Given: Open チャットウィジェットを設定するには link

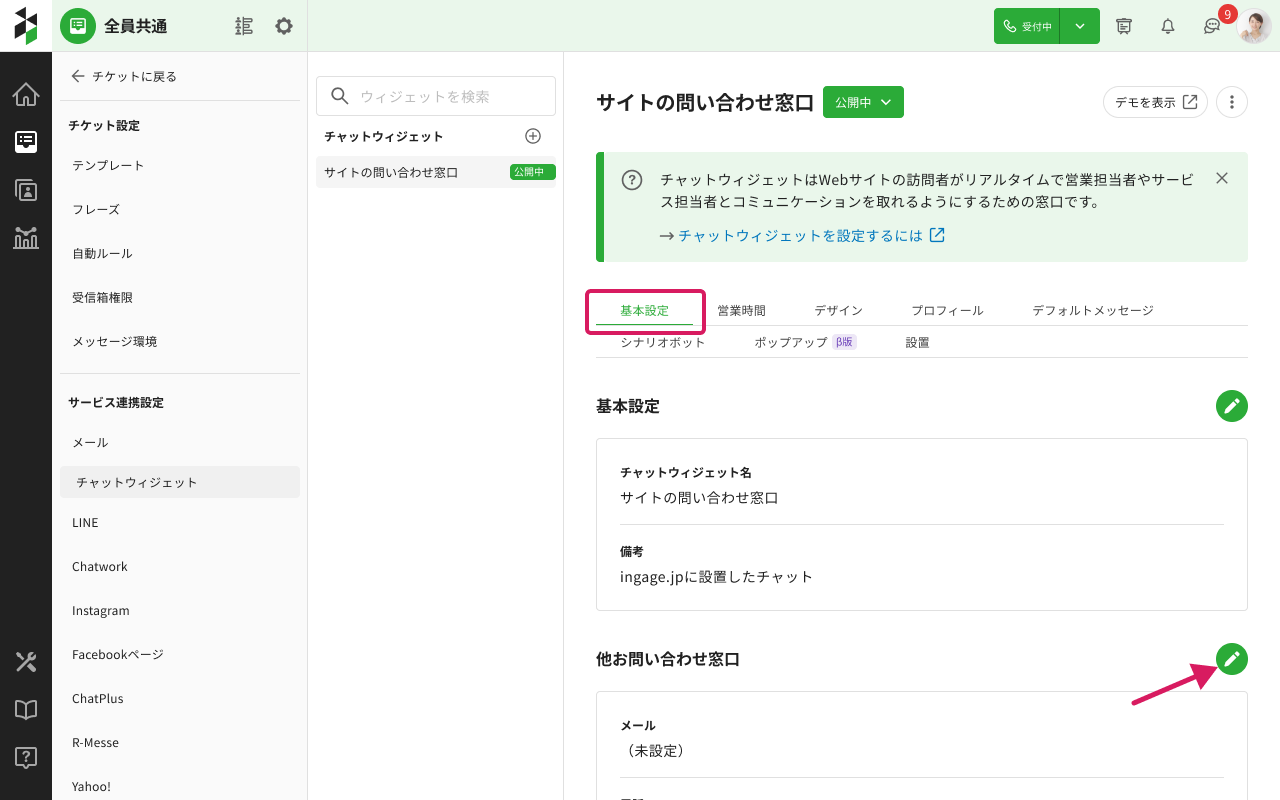Looking at the screenshot, I should click(811, 236).
